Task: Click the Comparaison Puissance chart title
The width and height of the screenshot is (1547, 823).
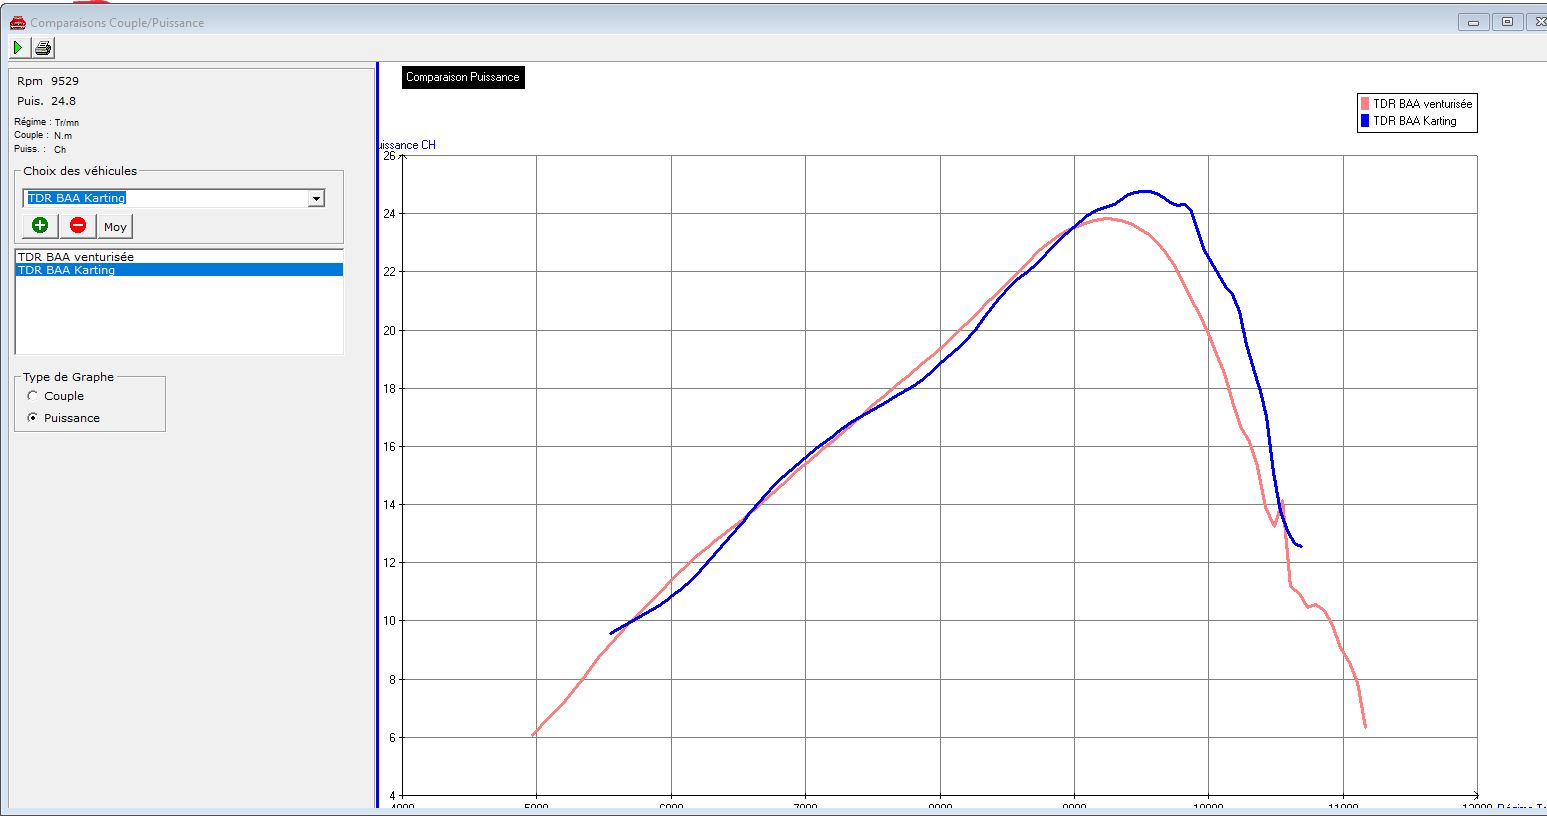Action: coord(463,77)
